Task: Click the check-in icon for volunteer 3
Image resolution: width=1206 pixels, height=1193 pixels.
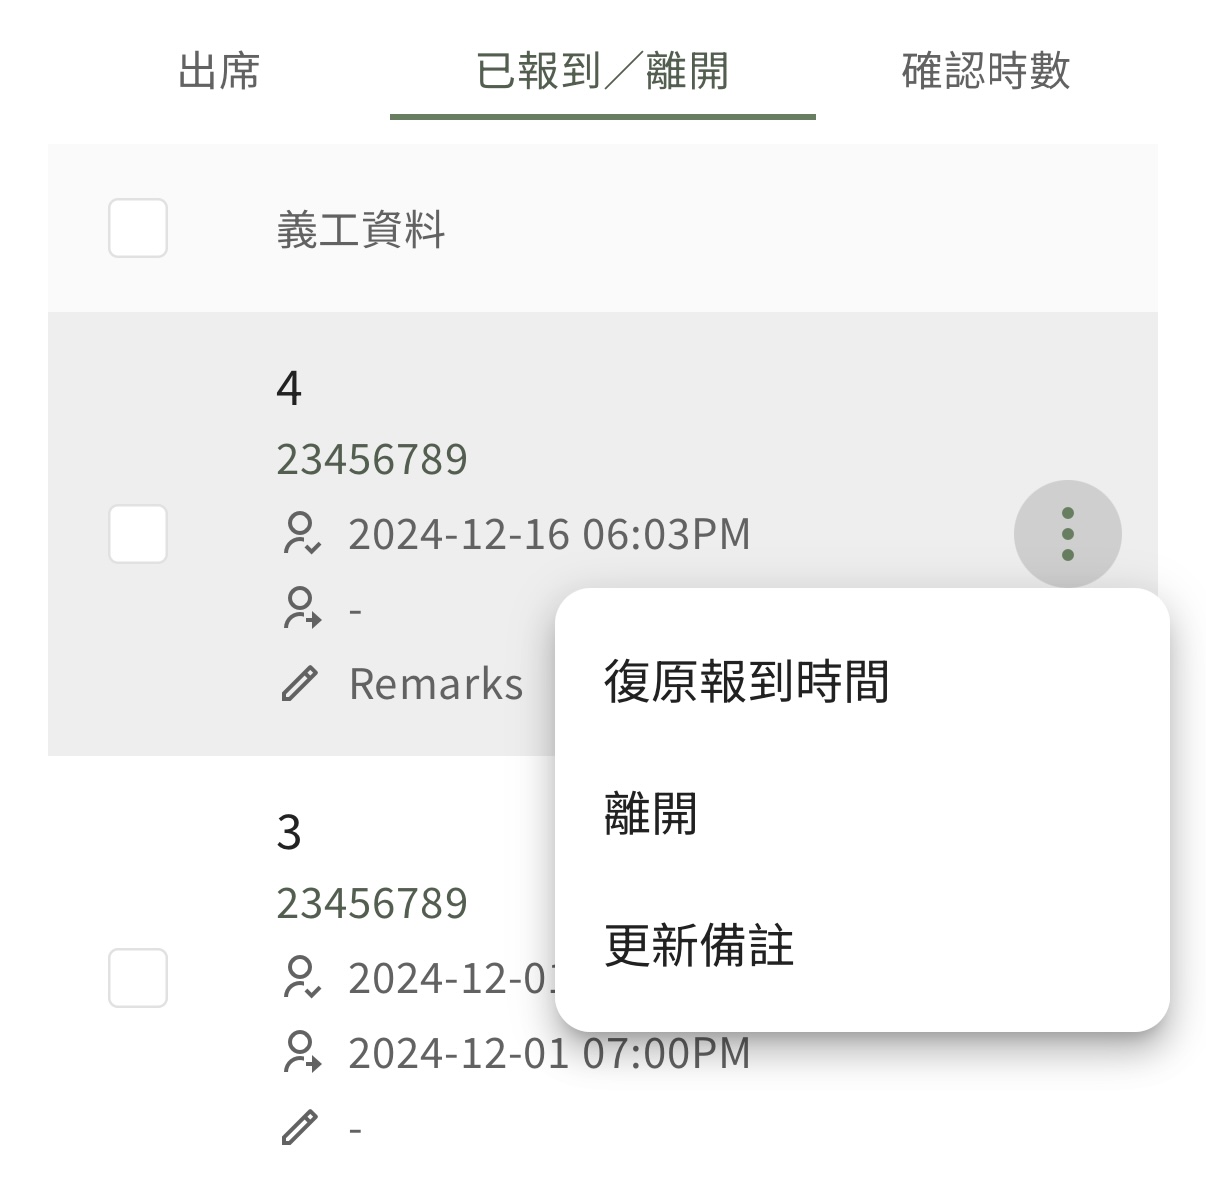Action: (x=301, y=978)
